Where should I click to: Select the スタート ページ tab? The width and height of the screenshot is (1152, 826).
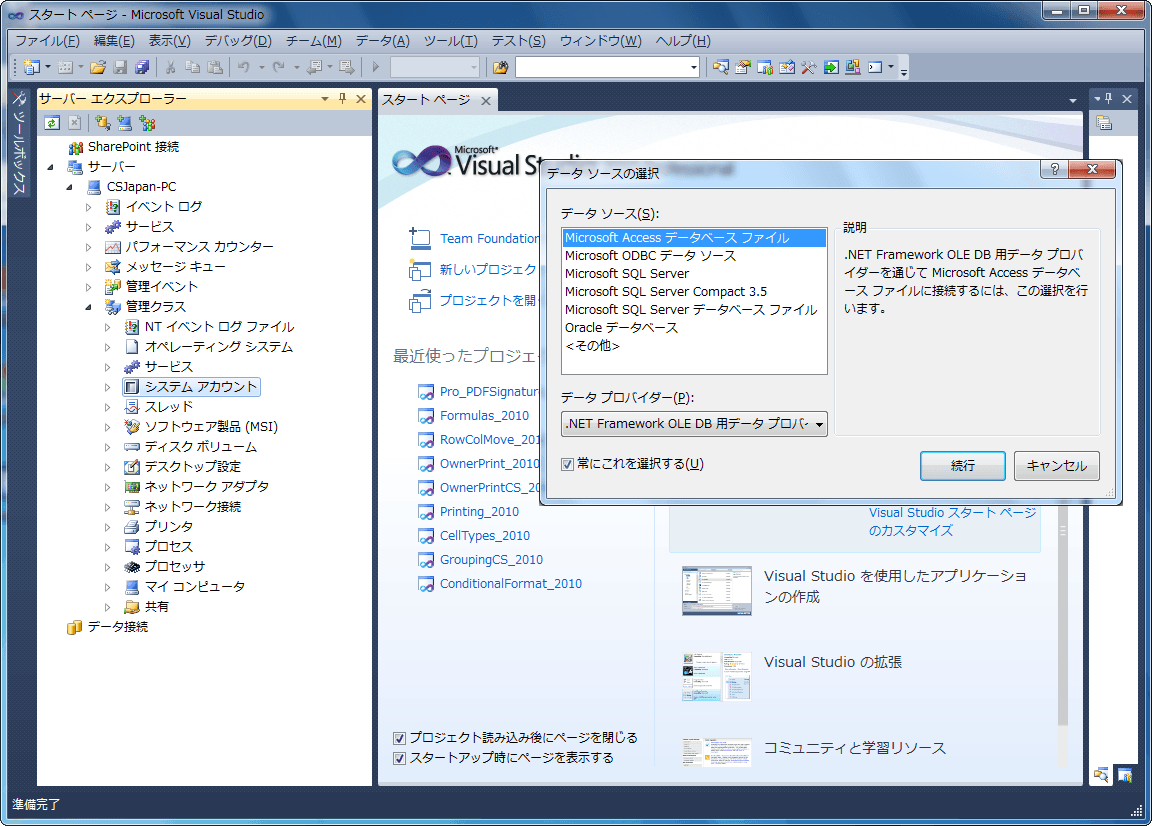pyautogui.click(x=427, y=100)
